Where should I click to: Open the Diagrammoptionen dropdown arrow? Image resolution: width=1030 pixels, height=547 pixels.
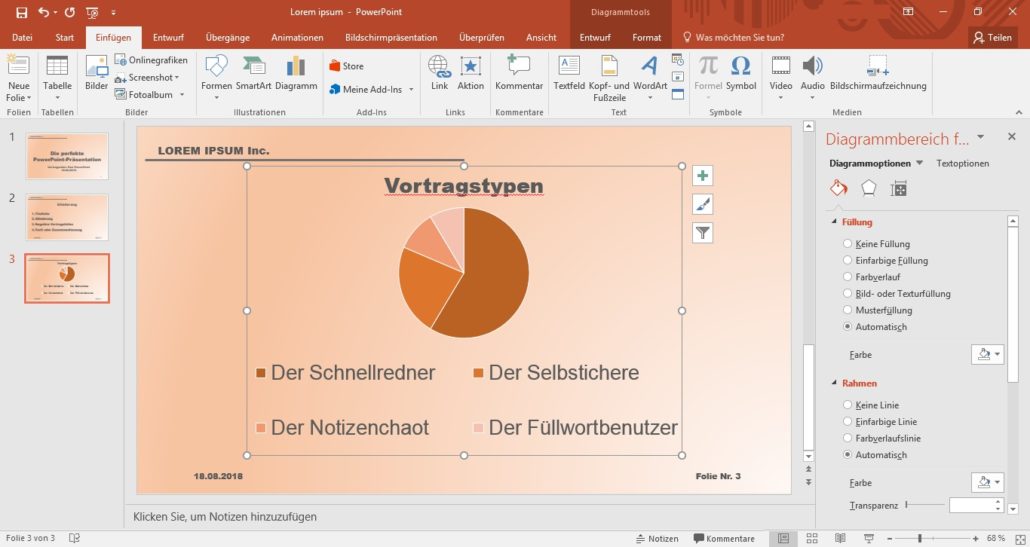[919, 163]
